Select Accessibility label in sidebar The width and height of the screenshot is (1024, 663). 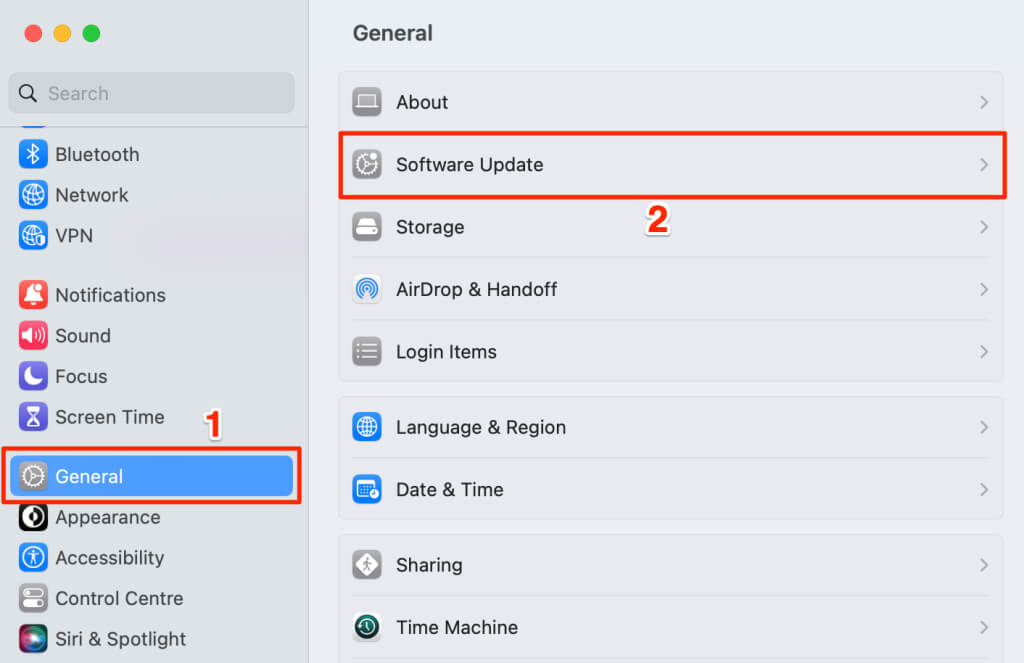tap(110, 558)
